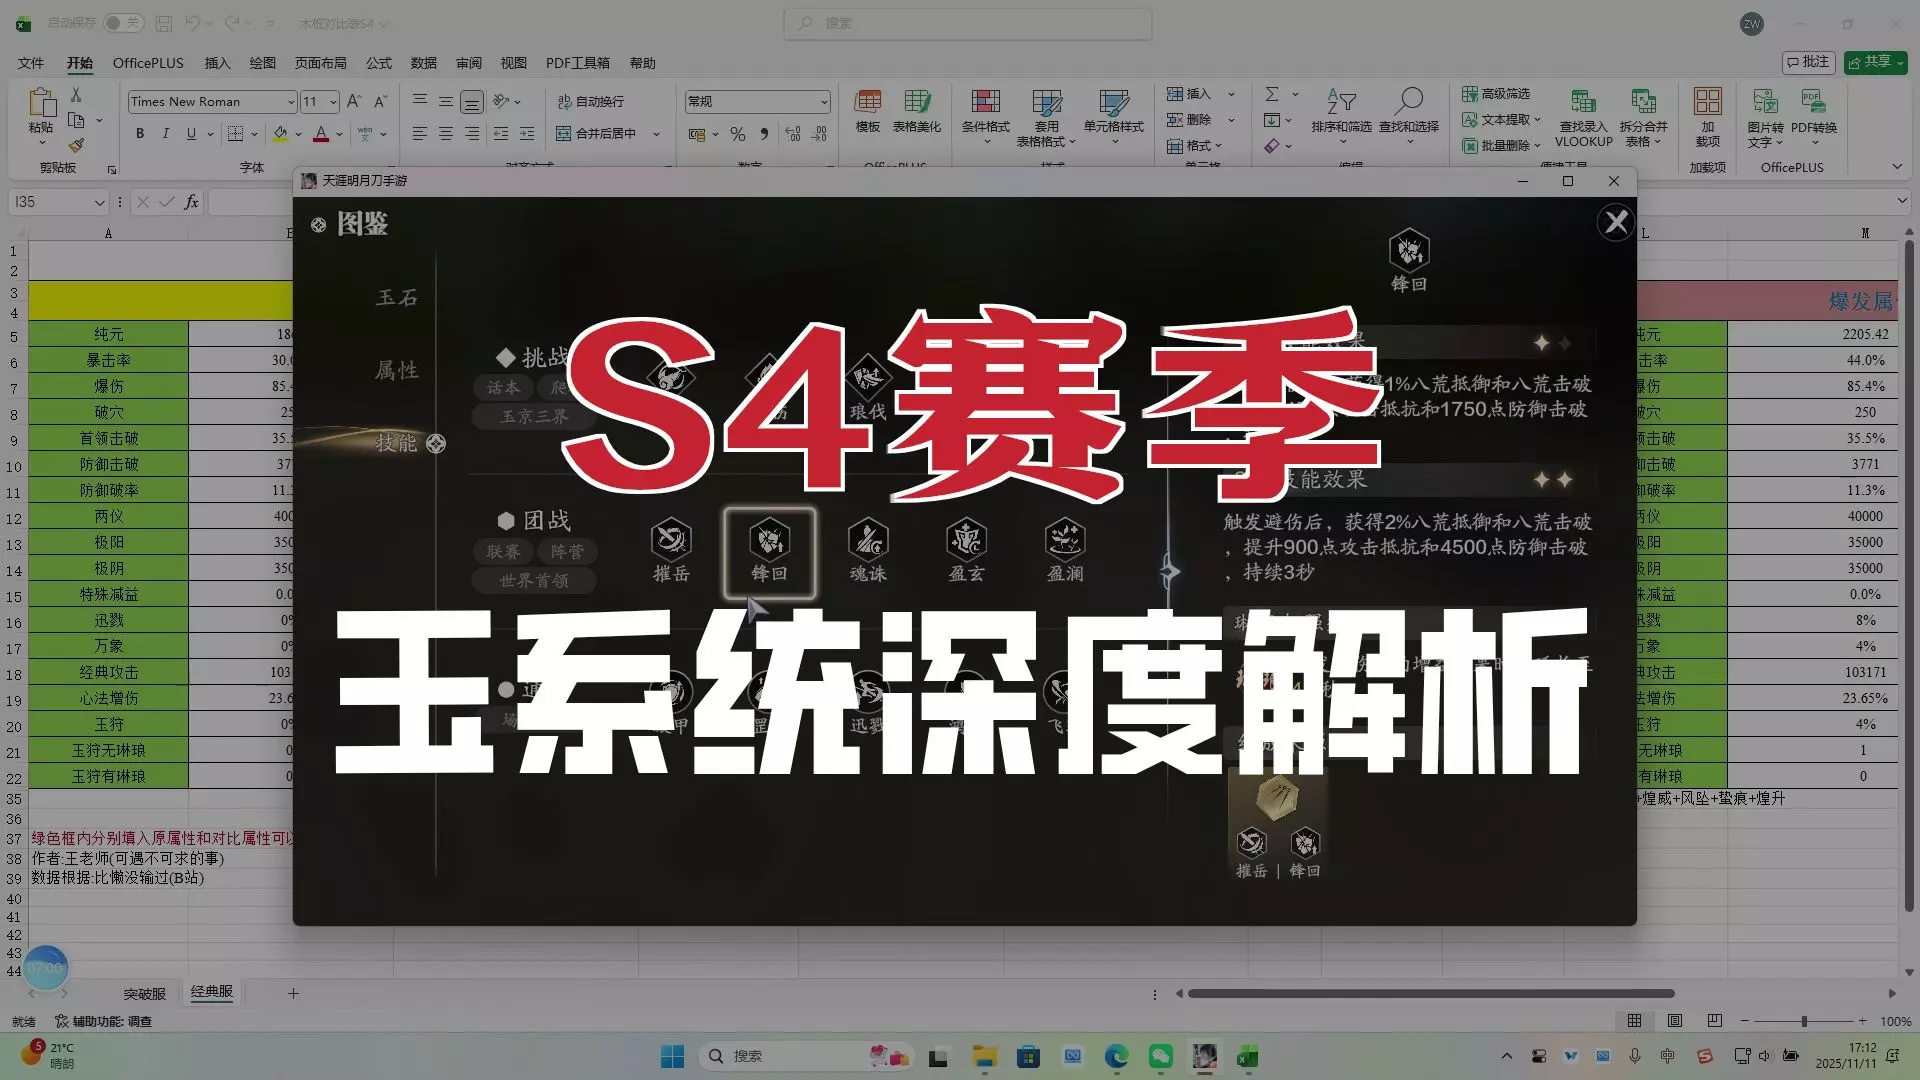Image resolution: width=1920 pixels, height=1080 pixels.
Task: Select the 魂诛 skill icon
Action: [x=868, y=541]
